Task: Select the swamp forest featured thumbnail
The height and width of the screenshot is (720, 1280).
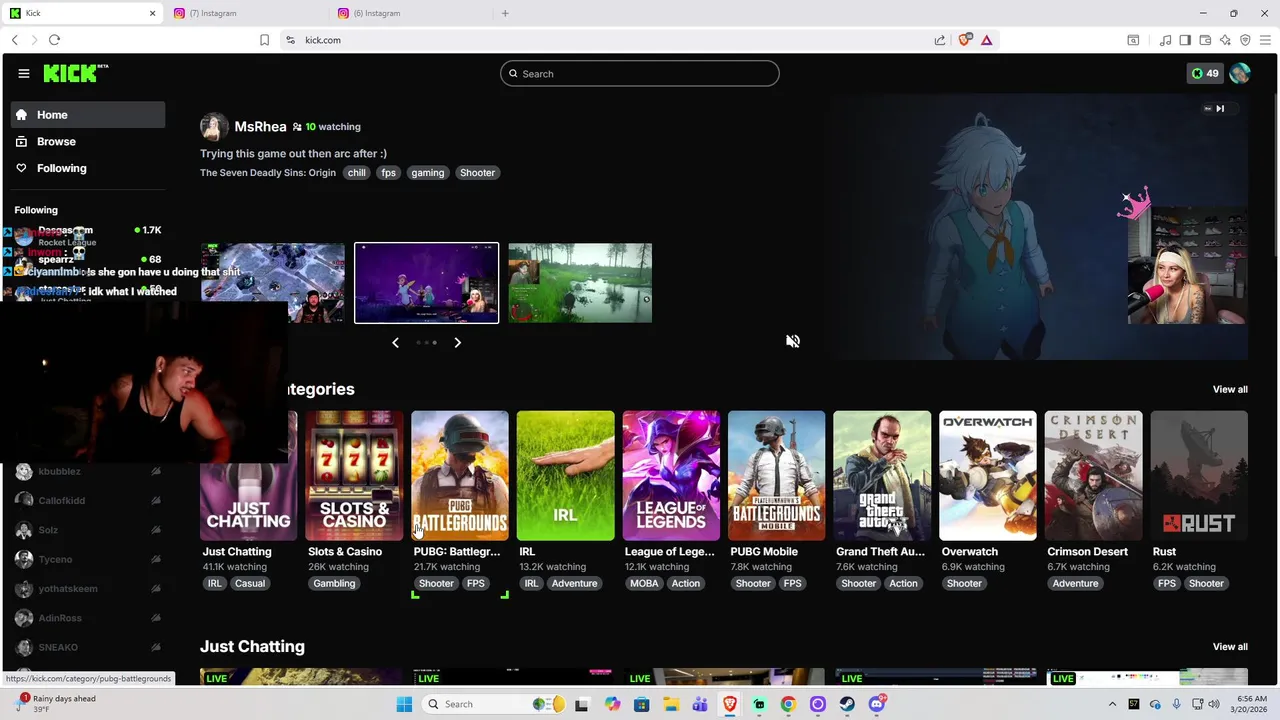Action: [580, 283]
